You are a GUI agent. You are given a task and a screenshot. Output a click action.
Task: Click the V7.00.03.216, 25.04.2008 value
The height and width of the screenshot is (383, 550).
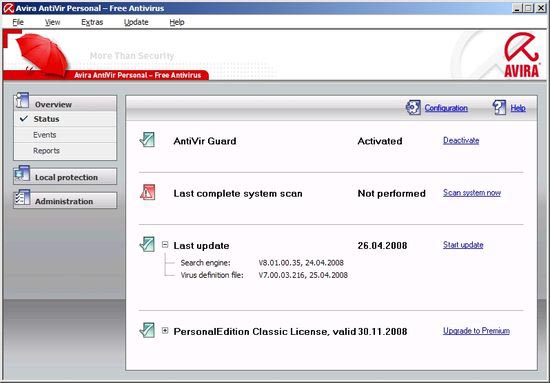point(303,275)
